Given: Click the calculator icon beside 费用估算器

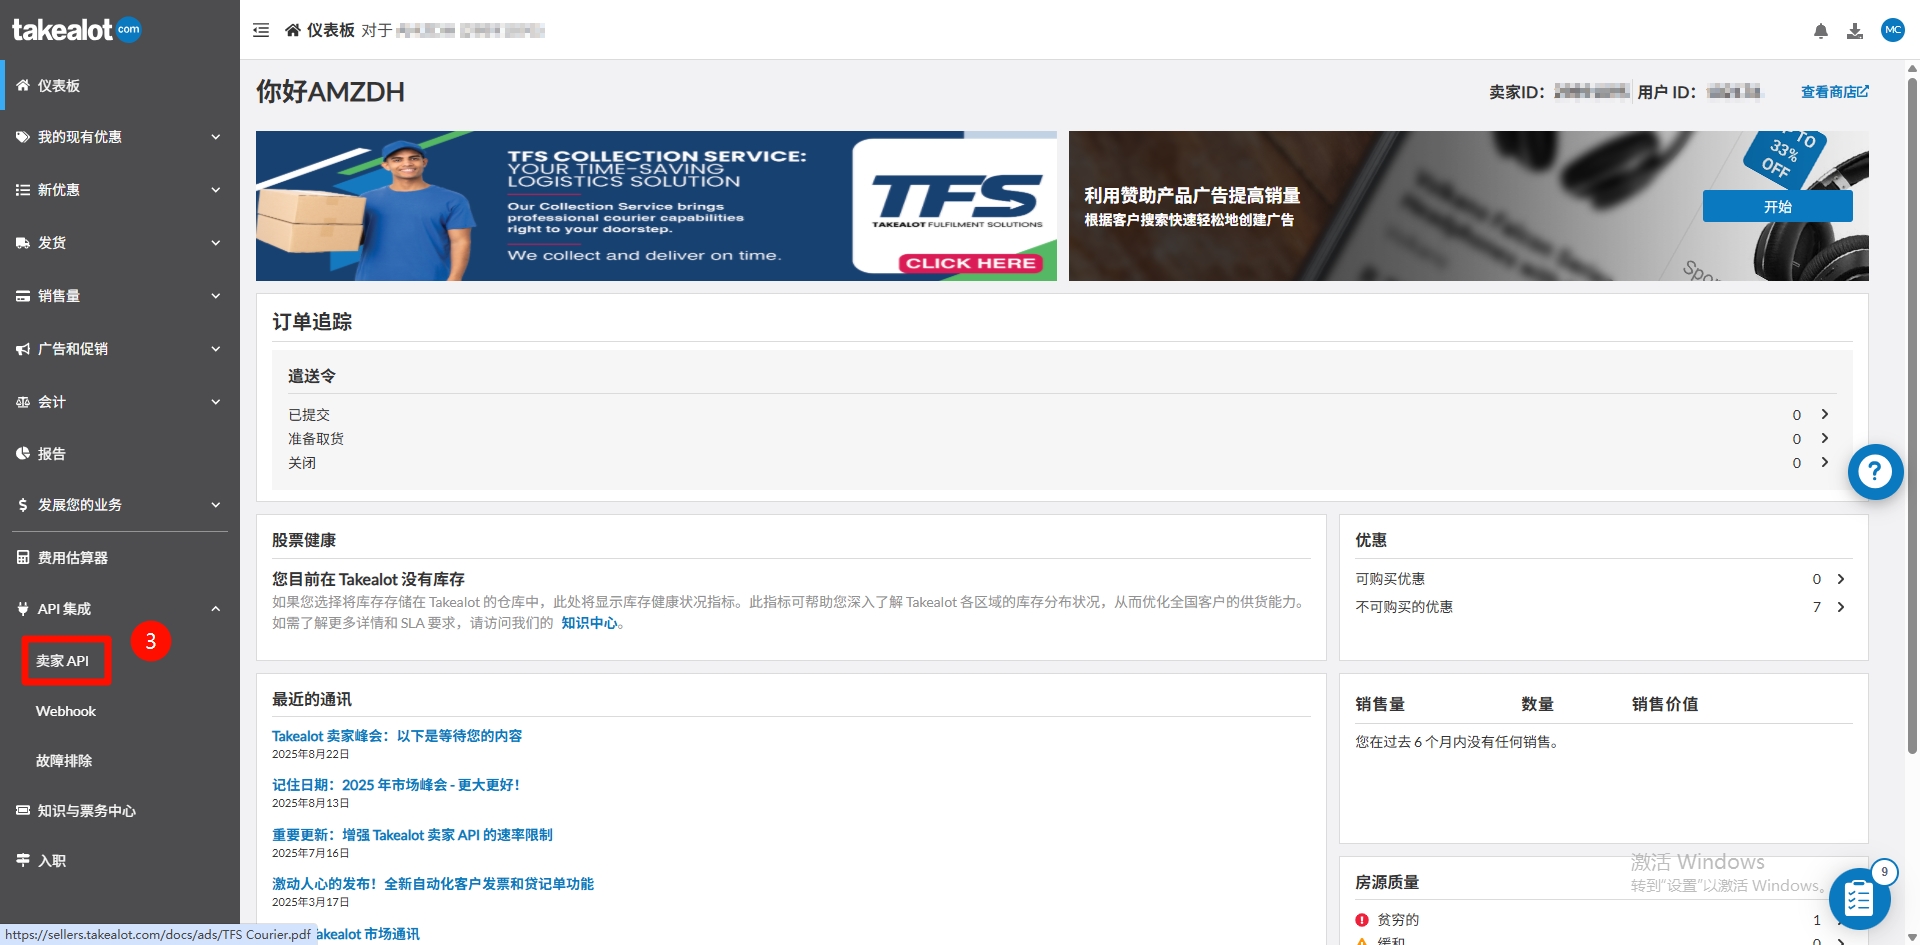Looking at the screenshot, I should [23, 557].
